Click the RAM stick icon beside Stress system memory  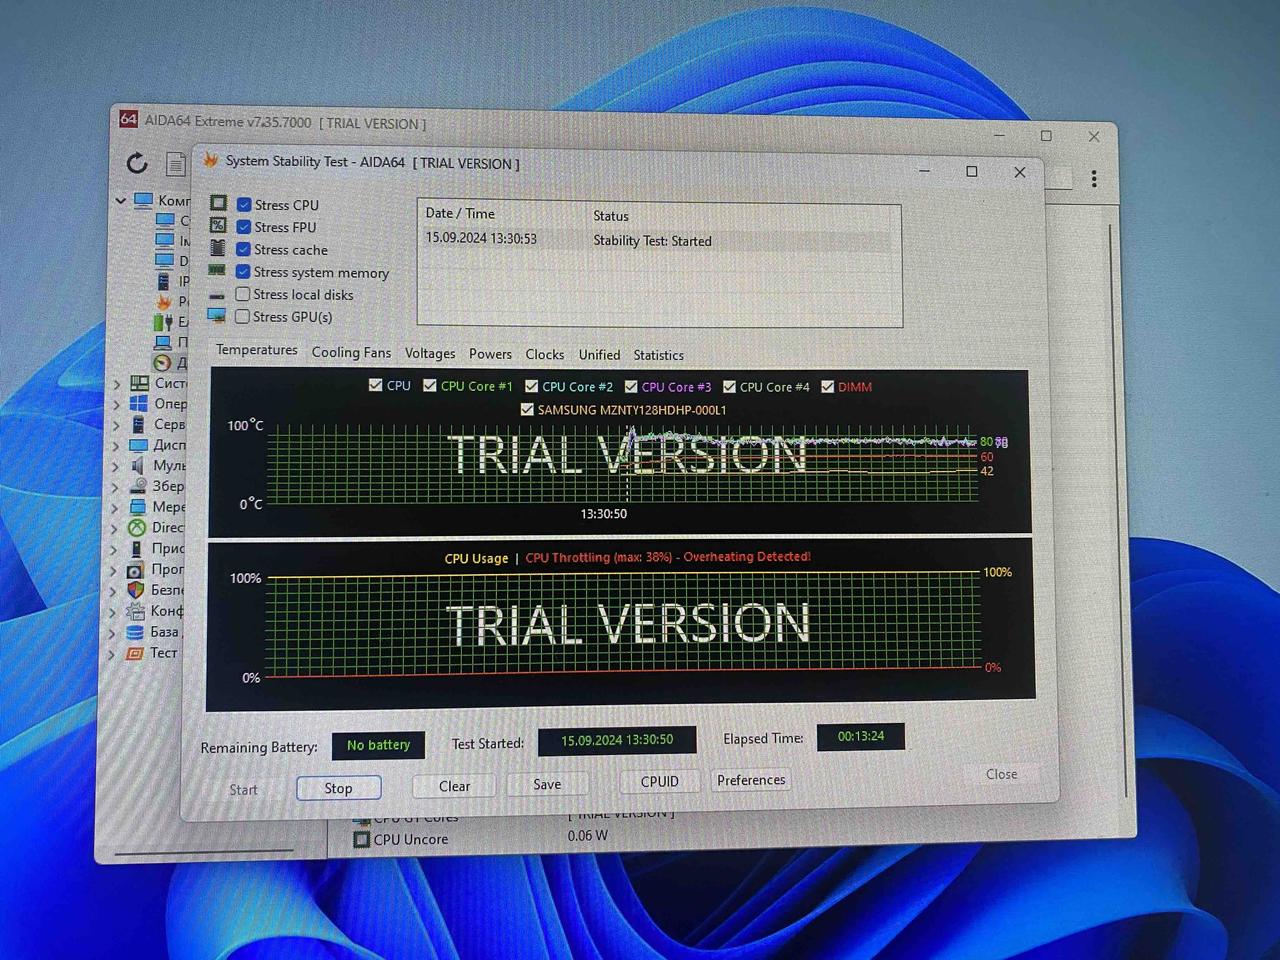[x=216, y=270]
